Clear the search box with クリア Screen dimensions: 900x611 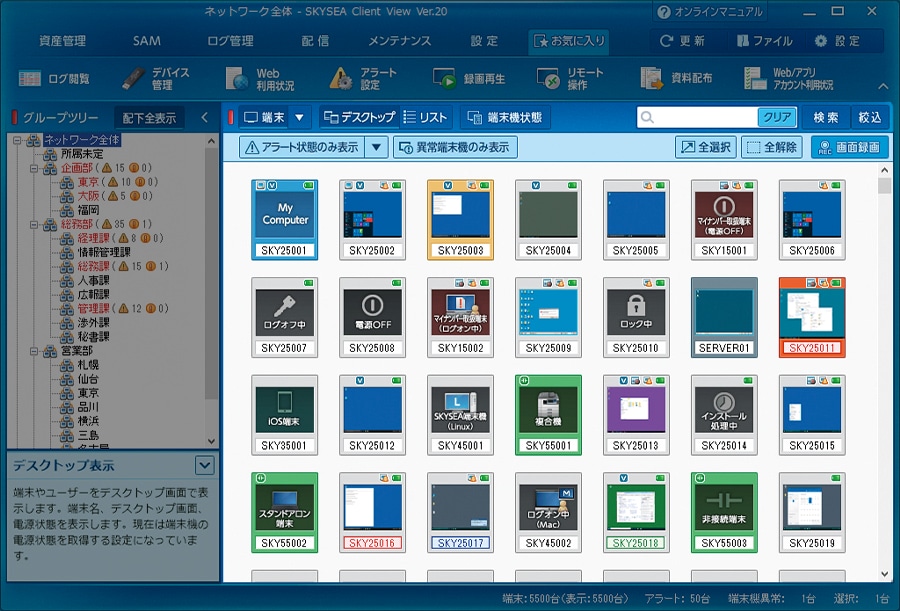click(x=777, y=117)
